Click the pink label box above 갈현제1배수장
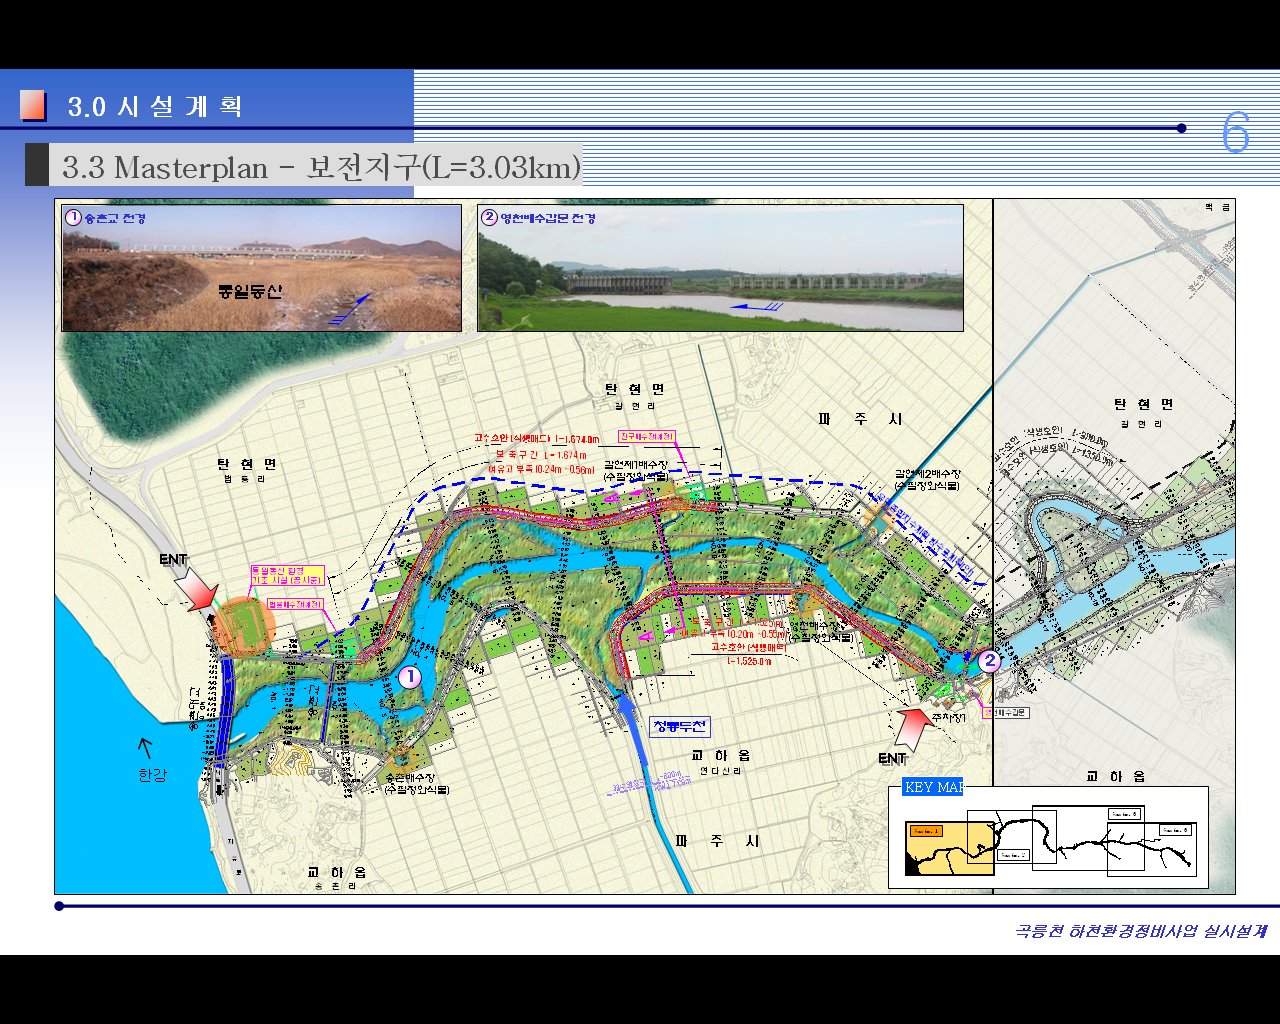Screen dimensions: 1280x1024 pos(647,437)
